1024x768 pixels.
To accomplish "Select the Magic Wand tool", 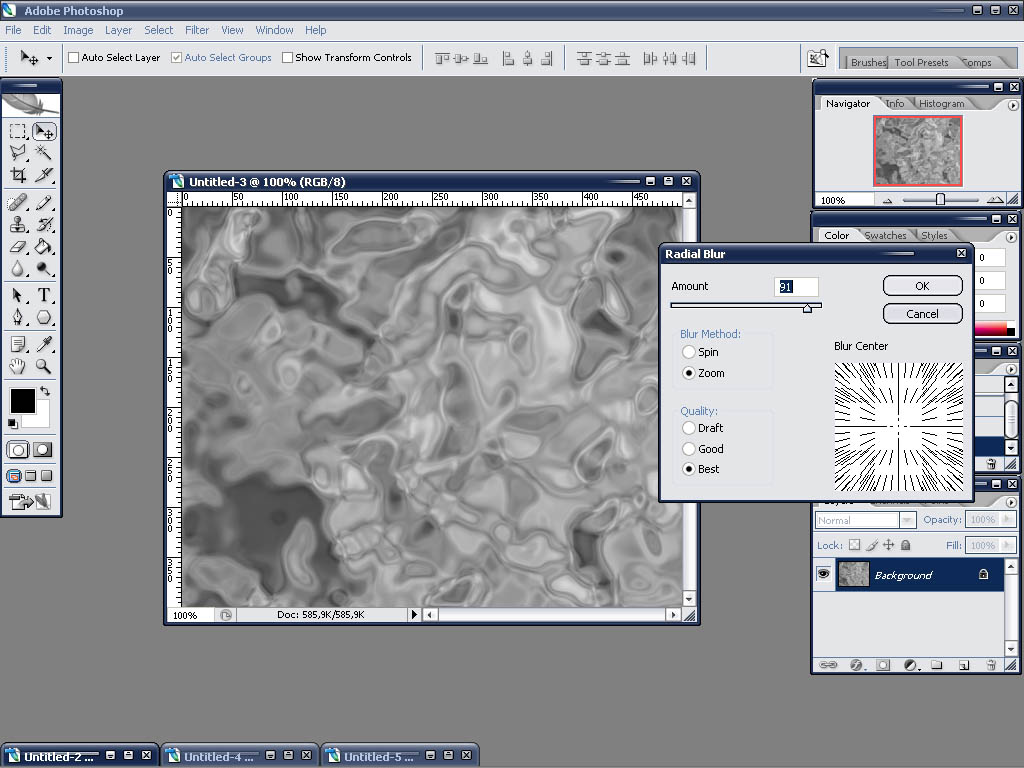I will pyautogui.click(x=44, y=152).
